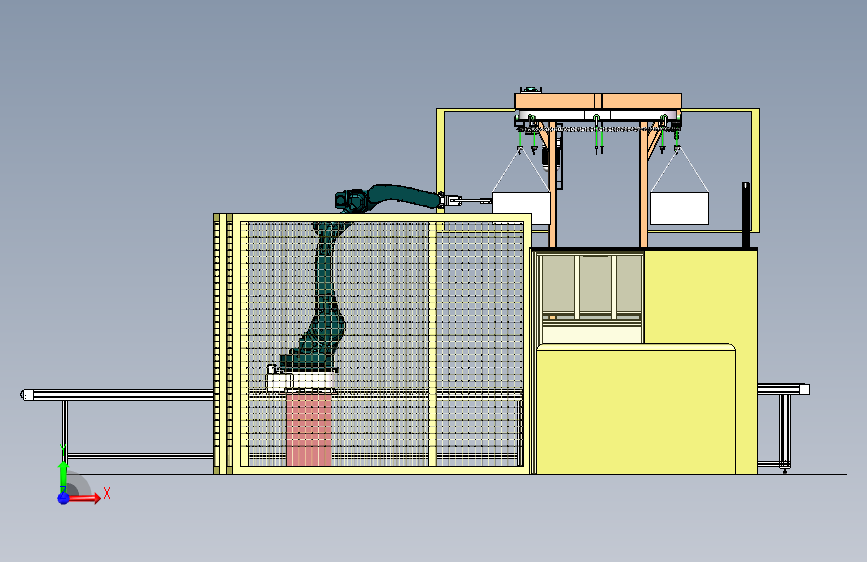Viewport: 867px width, 562px height.
Task: Select the left white suspended box
Action: (x=521, y=207)
